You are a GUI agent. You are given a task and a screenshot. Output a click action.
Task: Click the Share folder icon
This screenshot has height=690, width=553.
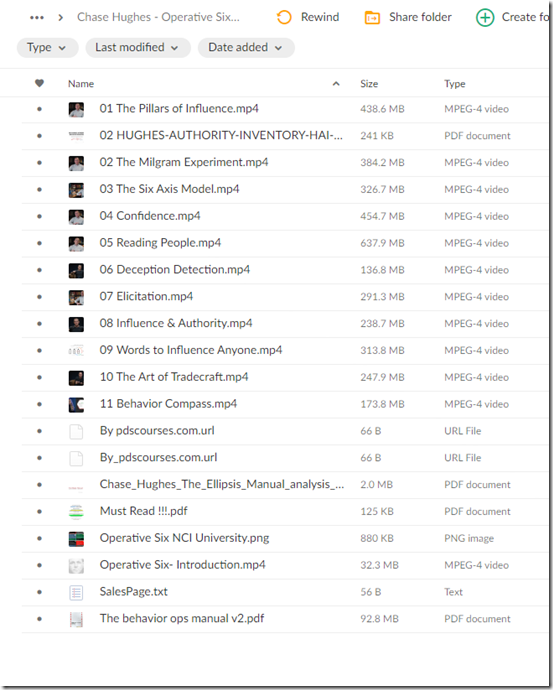click(x=372, y=18)
